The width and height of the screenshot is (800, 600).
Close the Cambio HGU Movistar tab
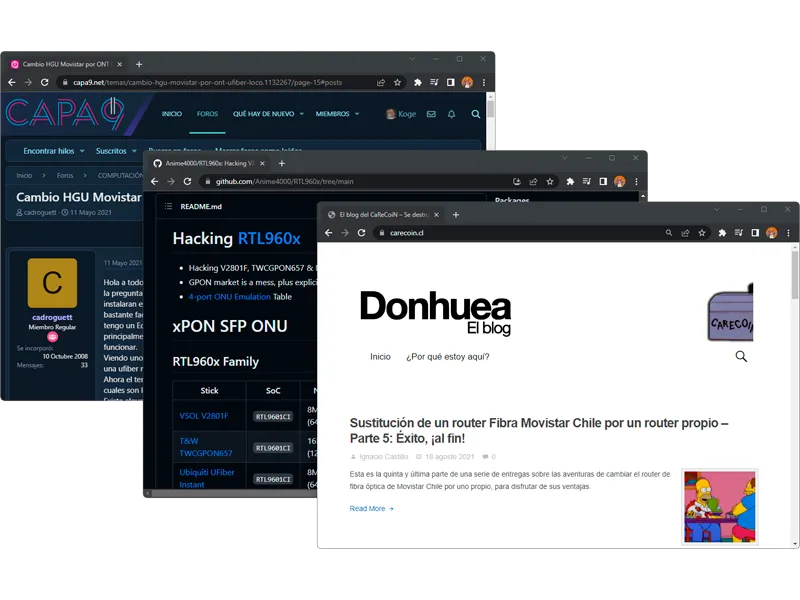tap(119, 64)
